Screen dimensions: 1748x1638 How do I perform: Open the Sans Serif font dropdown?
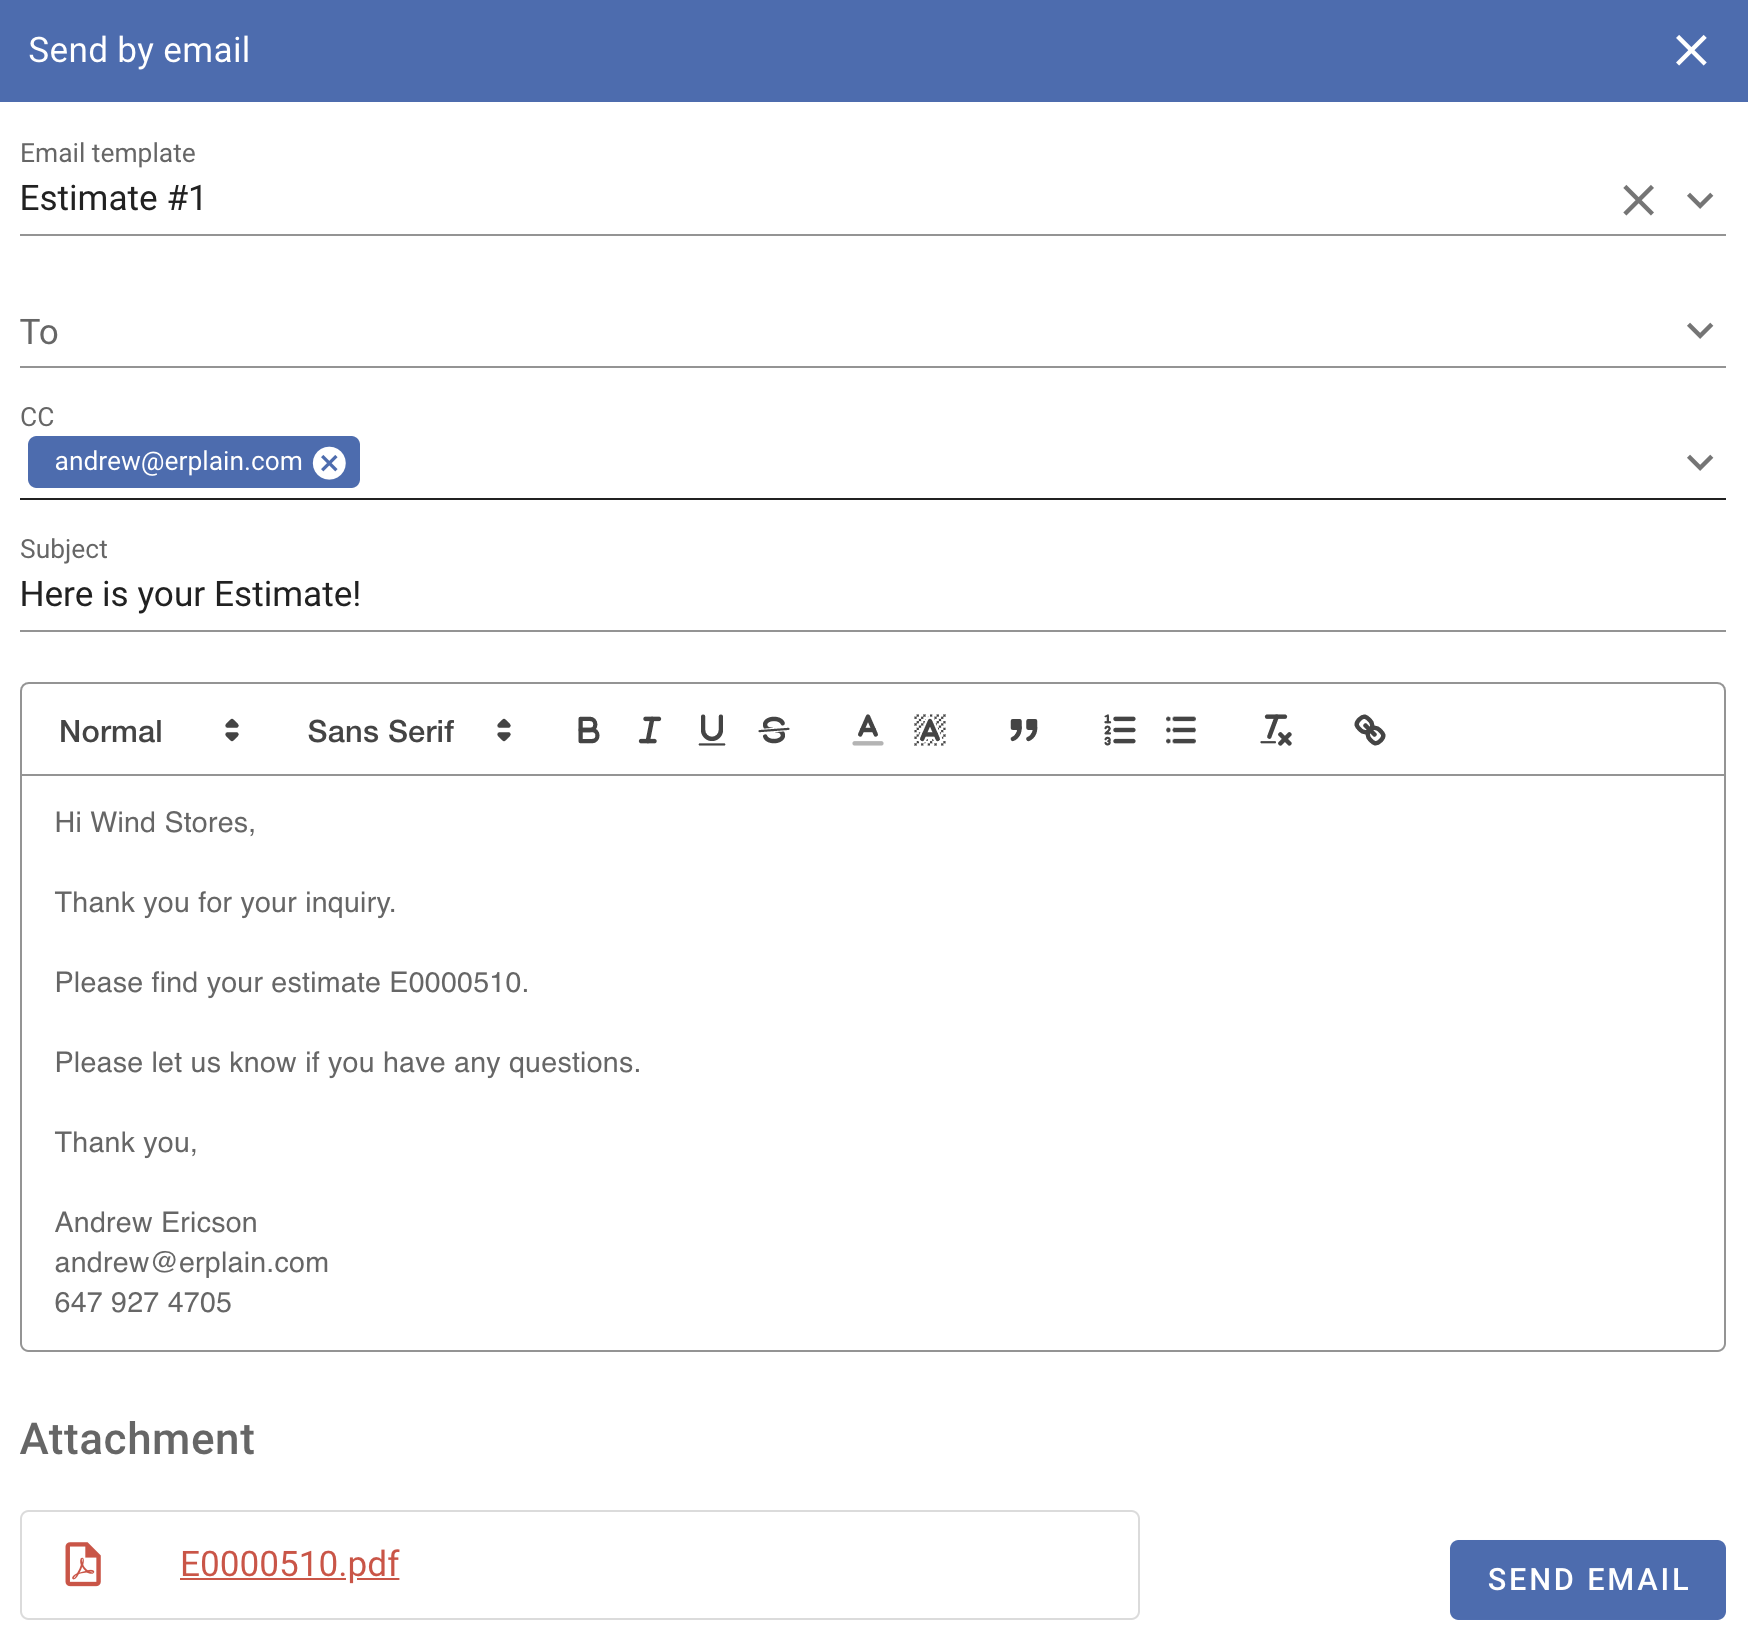pos(409,731)
